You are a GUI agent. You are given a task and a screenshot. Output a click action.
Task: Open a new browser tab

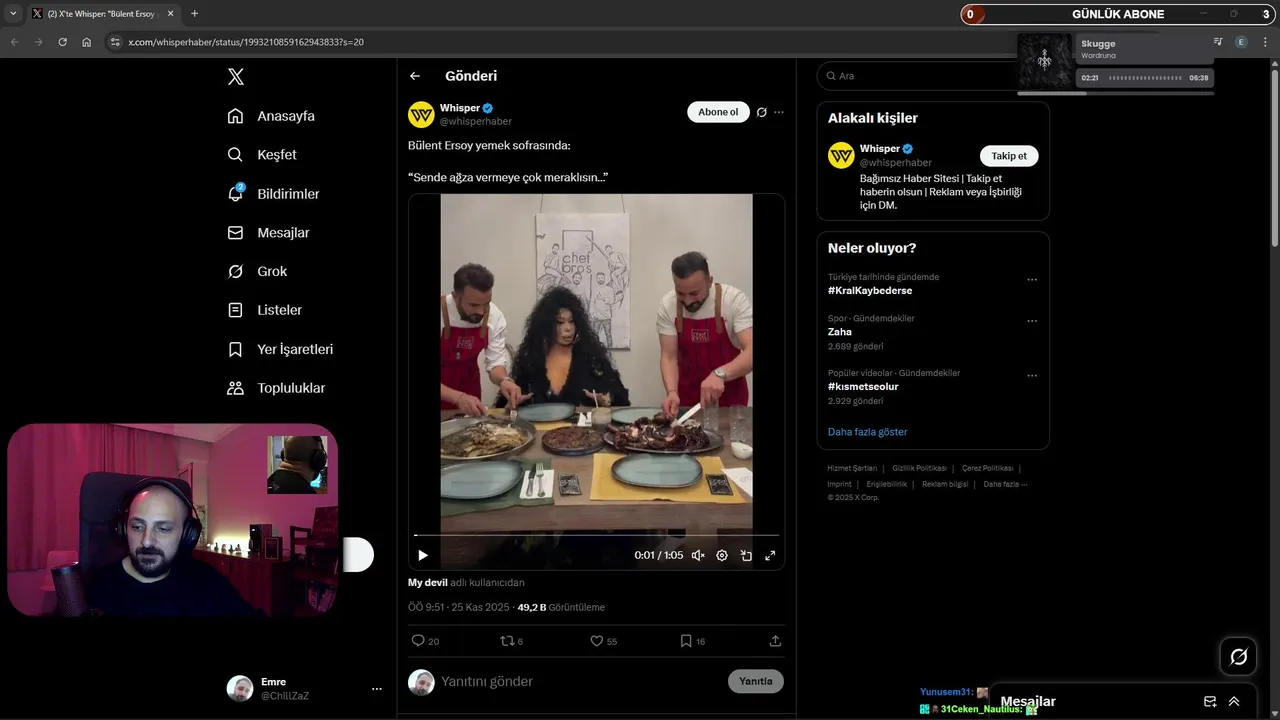tap(194, 14)
